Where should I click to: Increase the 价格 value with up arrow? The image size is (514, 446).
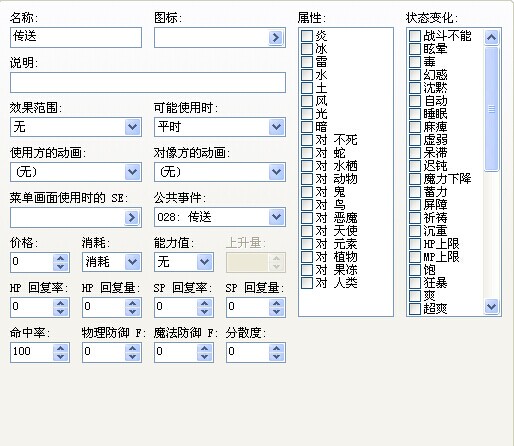click(x=60, y=258)
